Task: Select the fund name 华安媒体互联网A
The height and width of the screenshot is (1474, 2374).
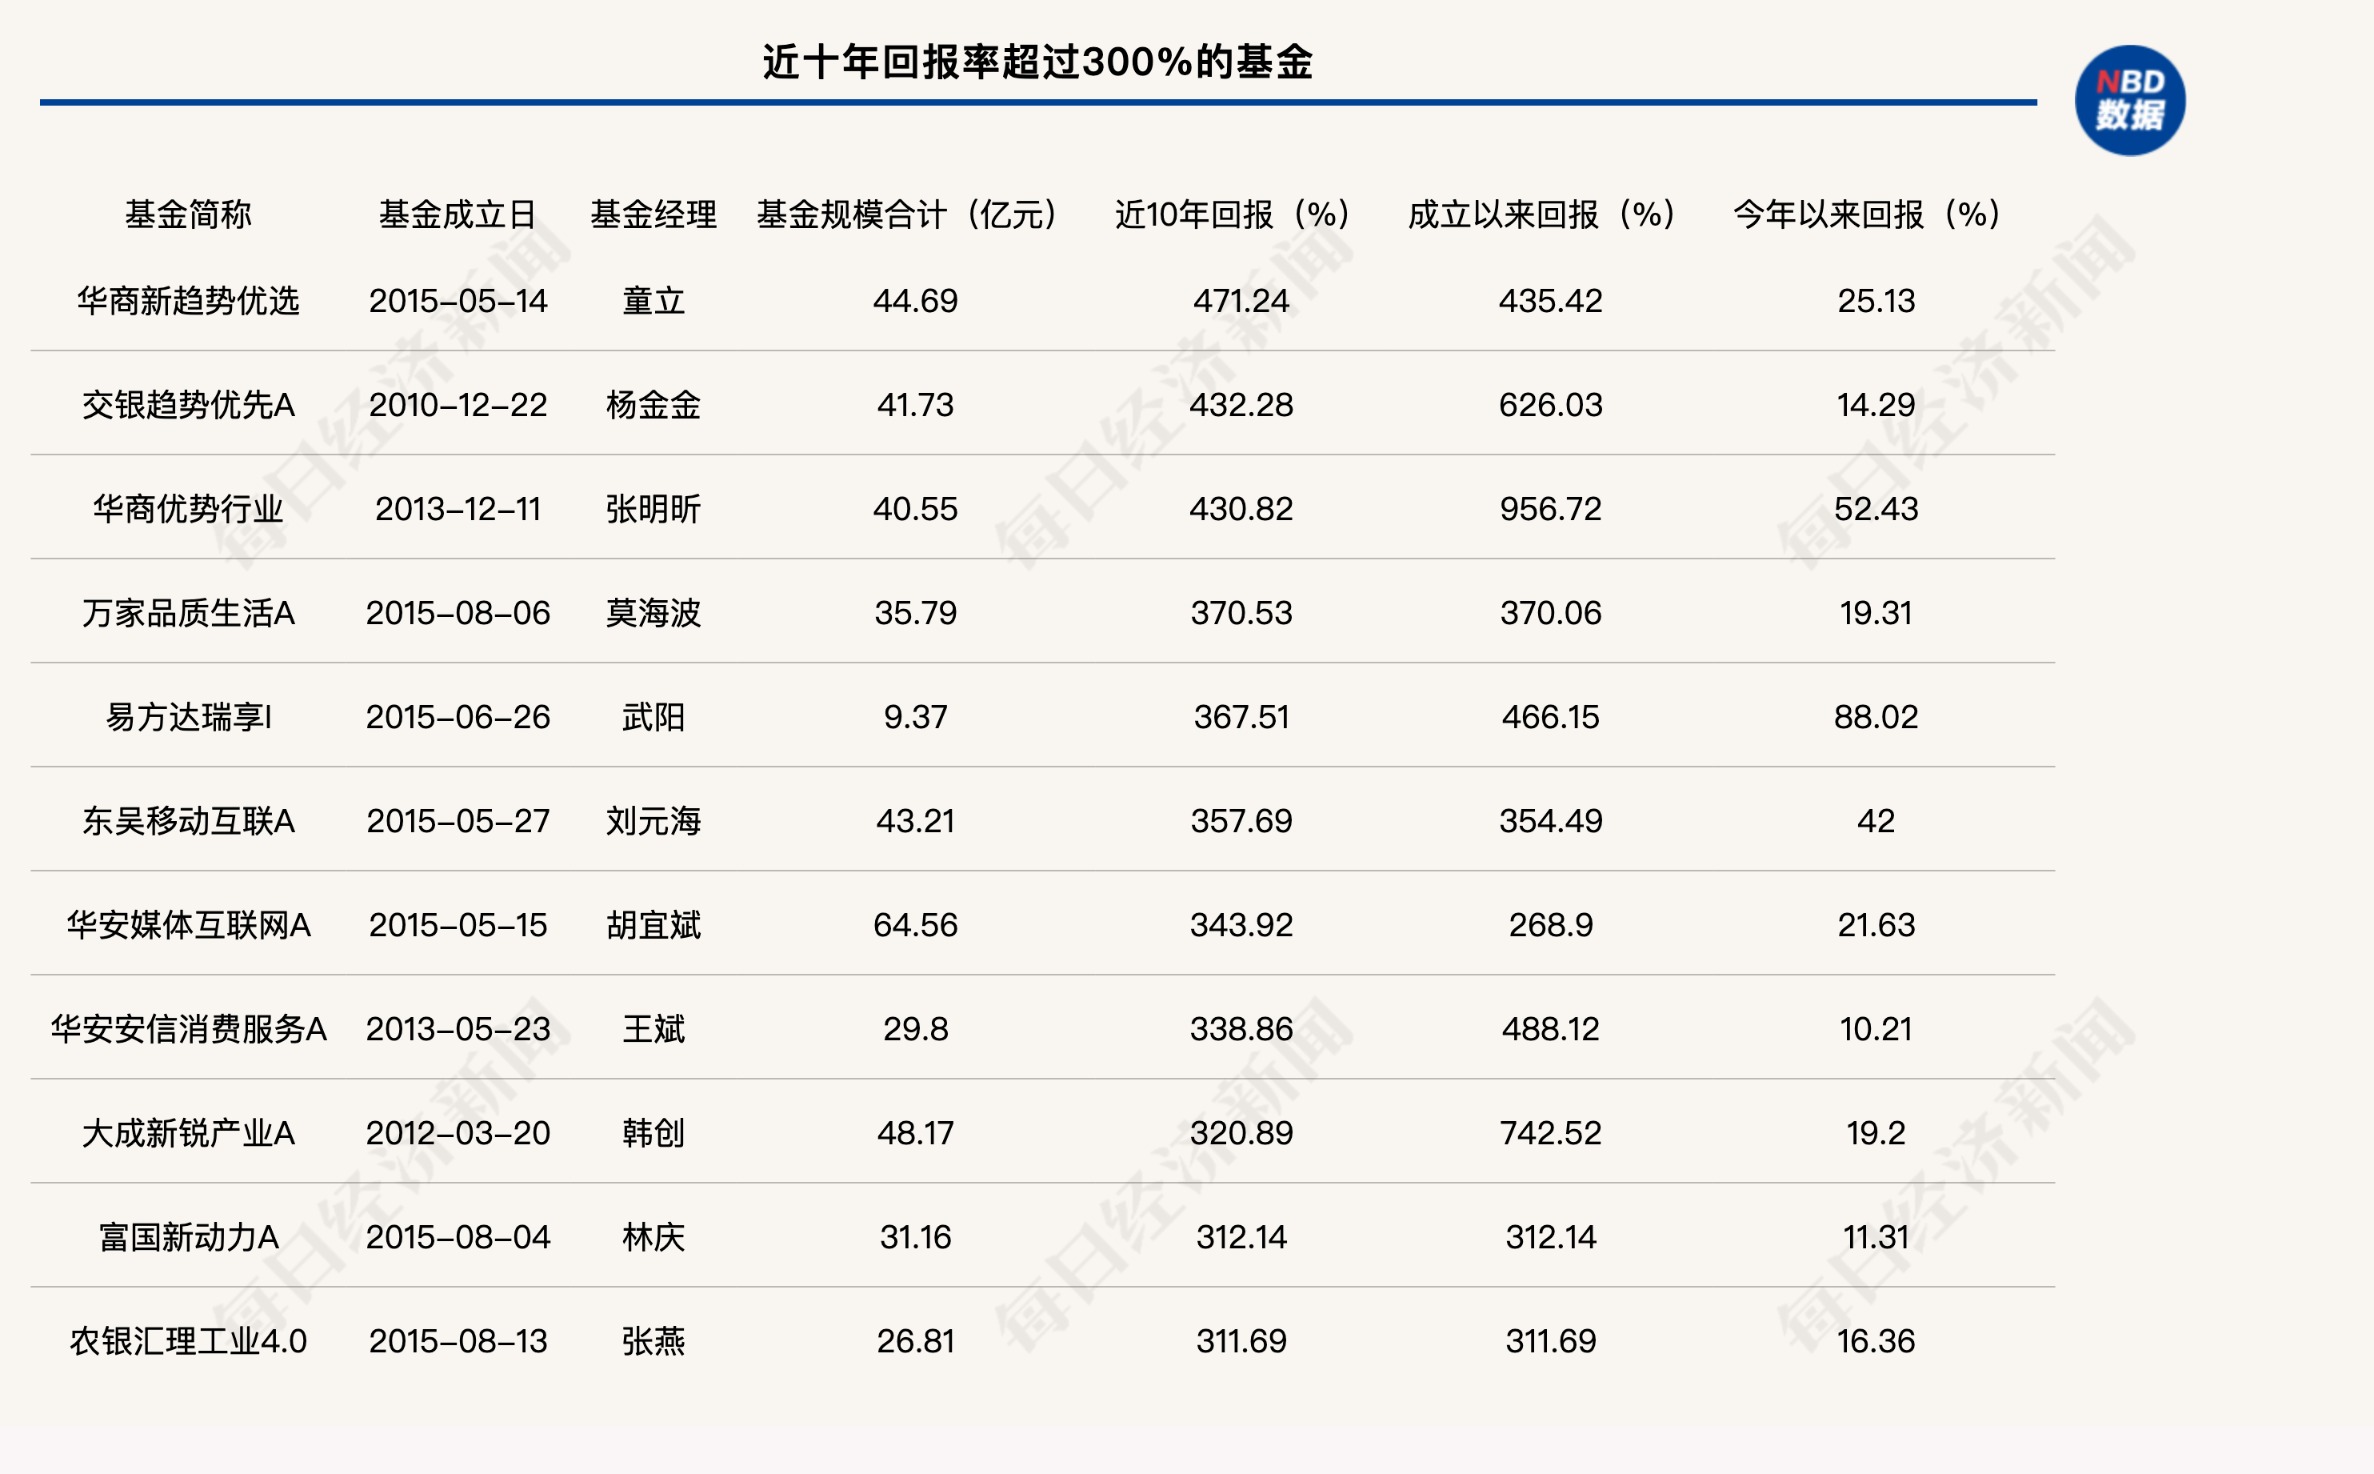Action: coord(188,925)
